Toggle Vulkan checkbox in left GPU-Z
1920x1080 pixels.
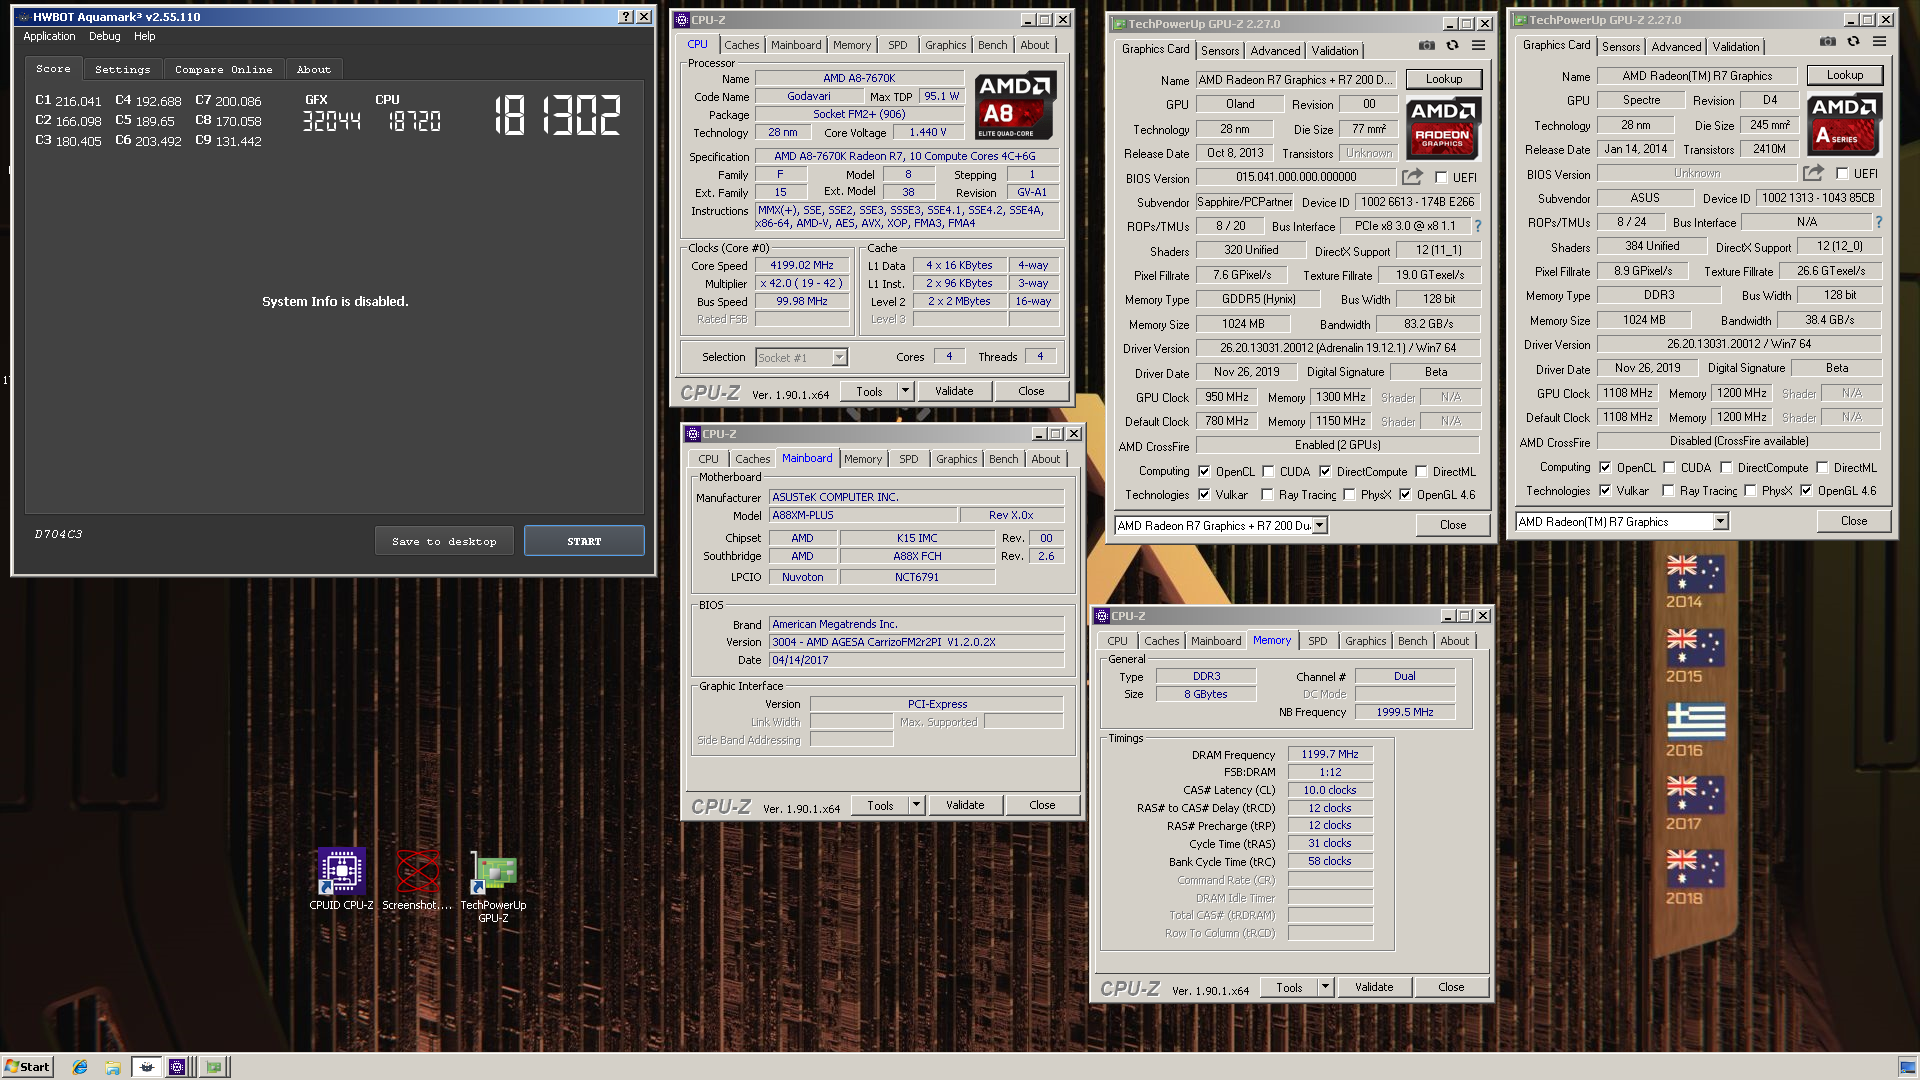pos(1204,495)
